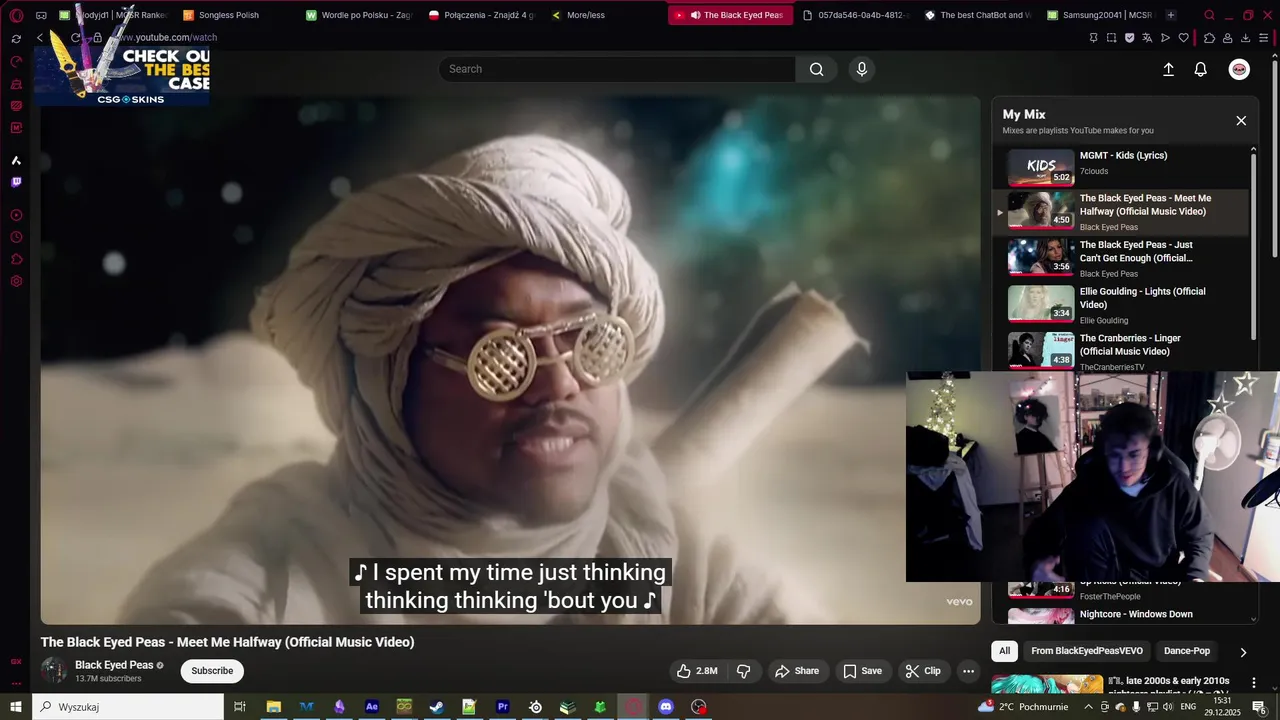
Task: Select the All filter chip
Action: tap(1004, 651)
